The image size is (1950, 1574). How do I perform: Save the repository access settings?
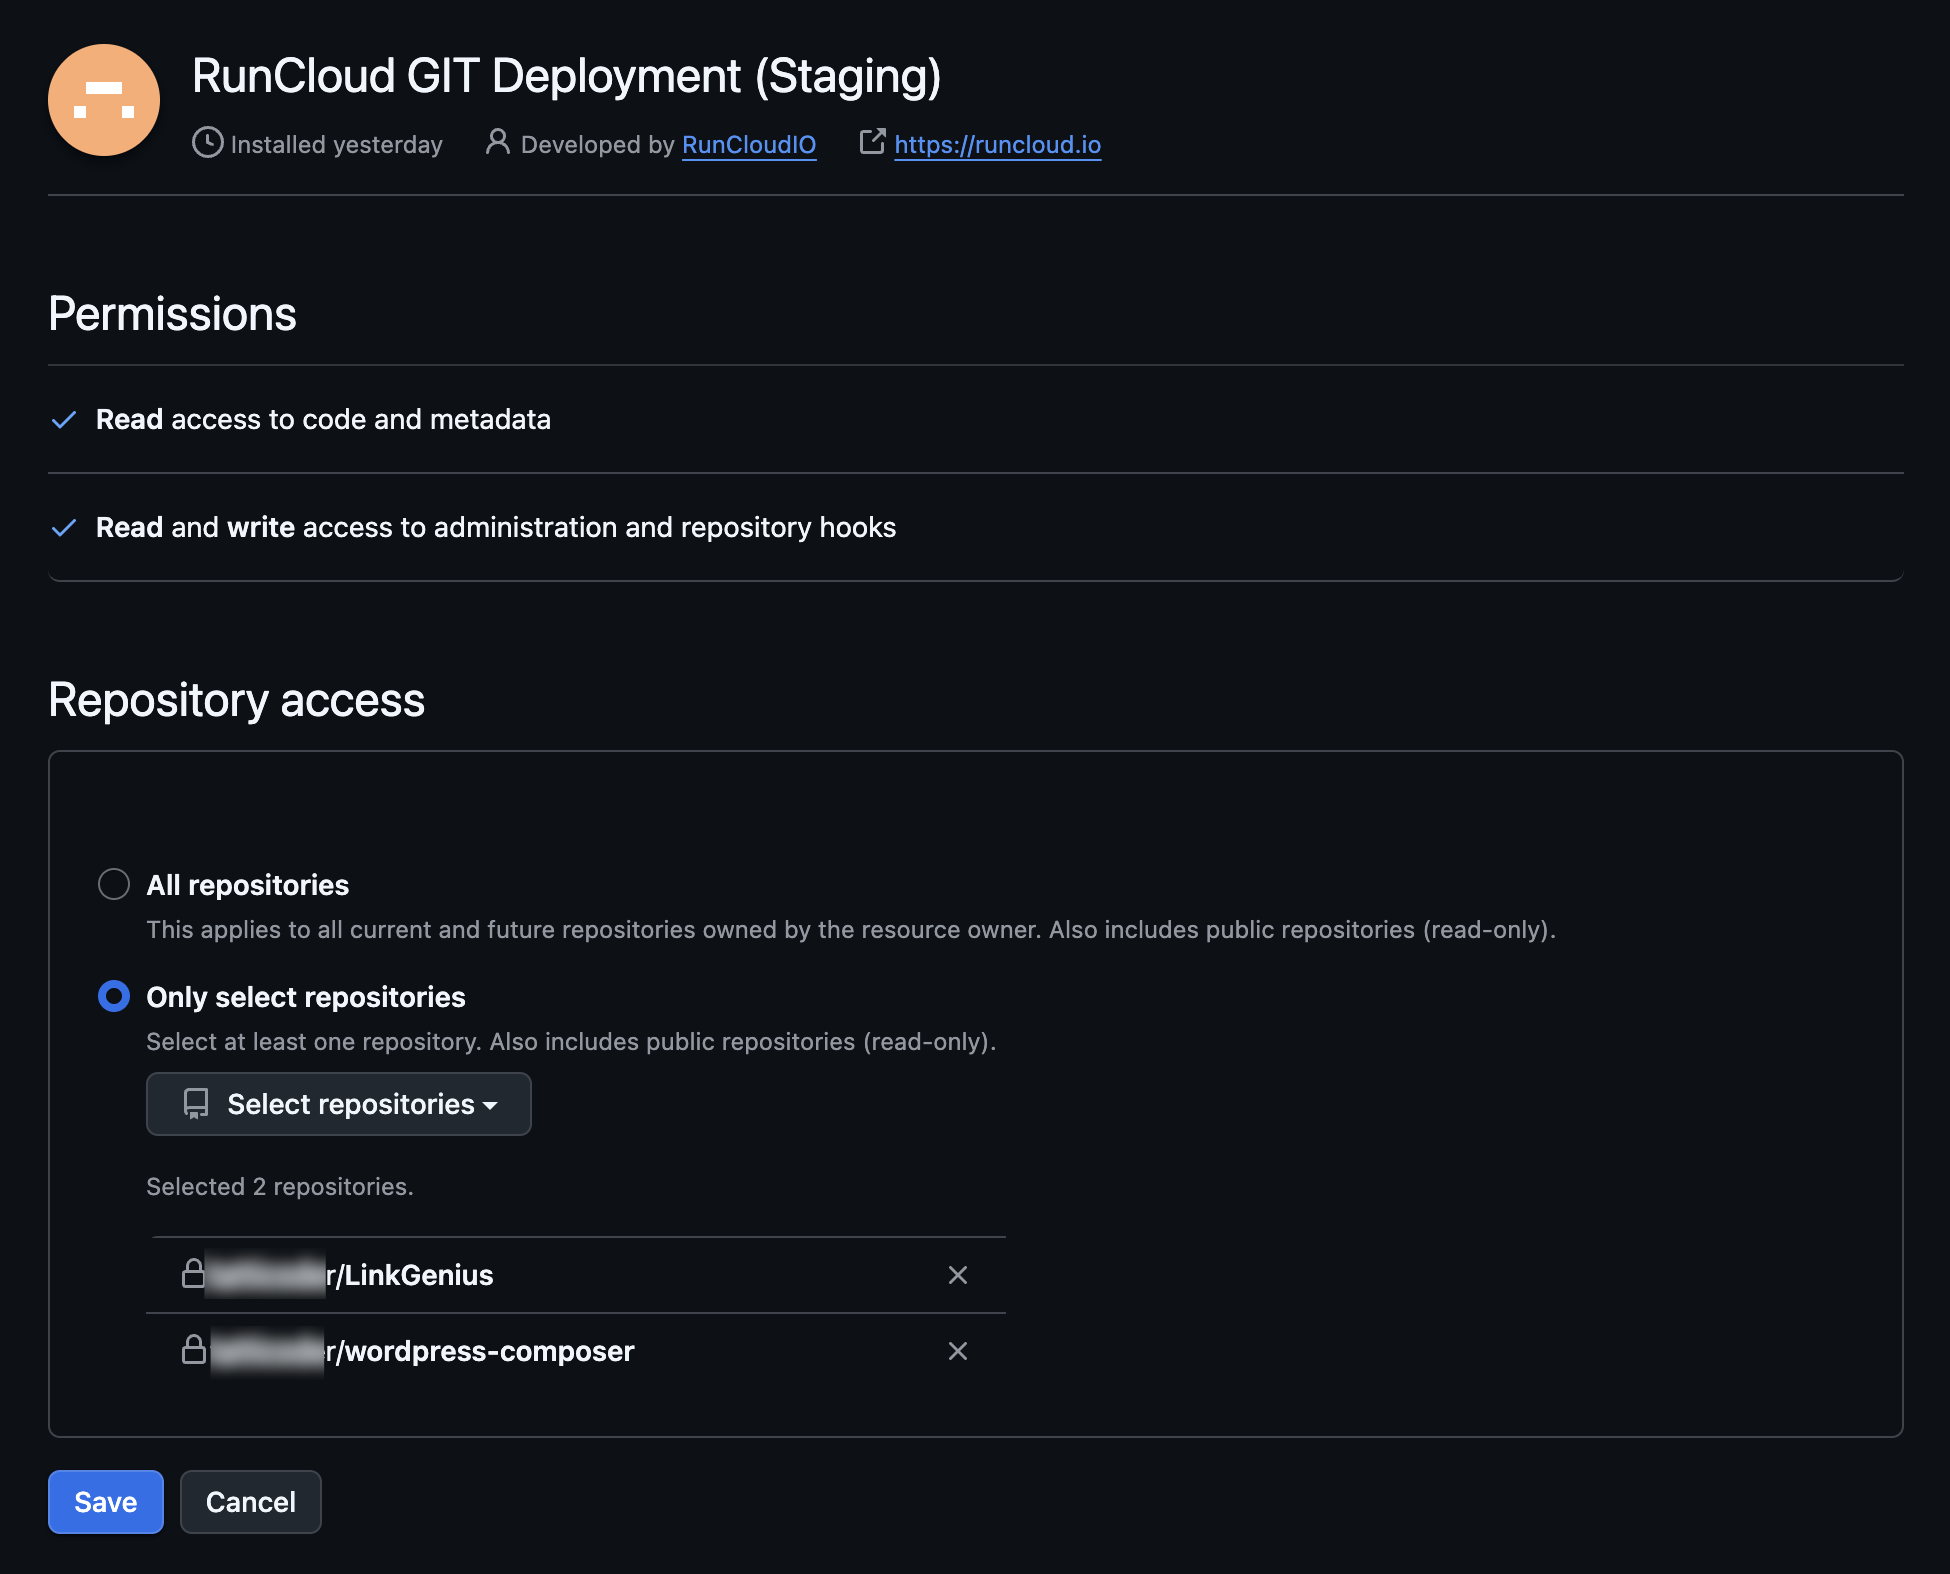[106, 1502]
